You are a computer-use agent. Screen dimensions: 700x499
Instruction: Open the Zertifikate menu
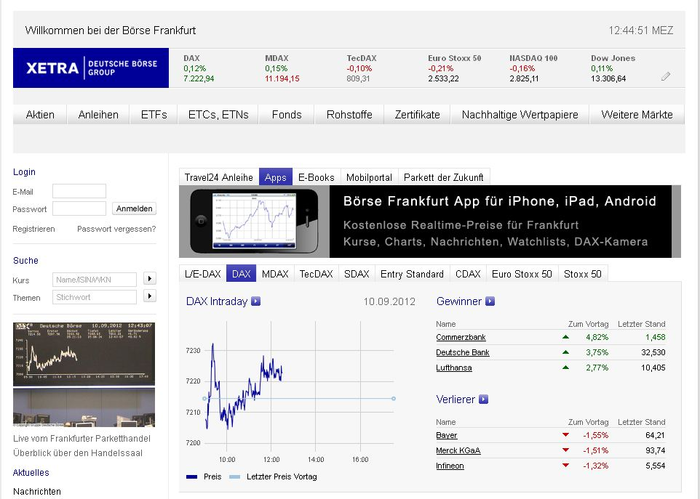(417, 115)
